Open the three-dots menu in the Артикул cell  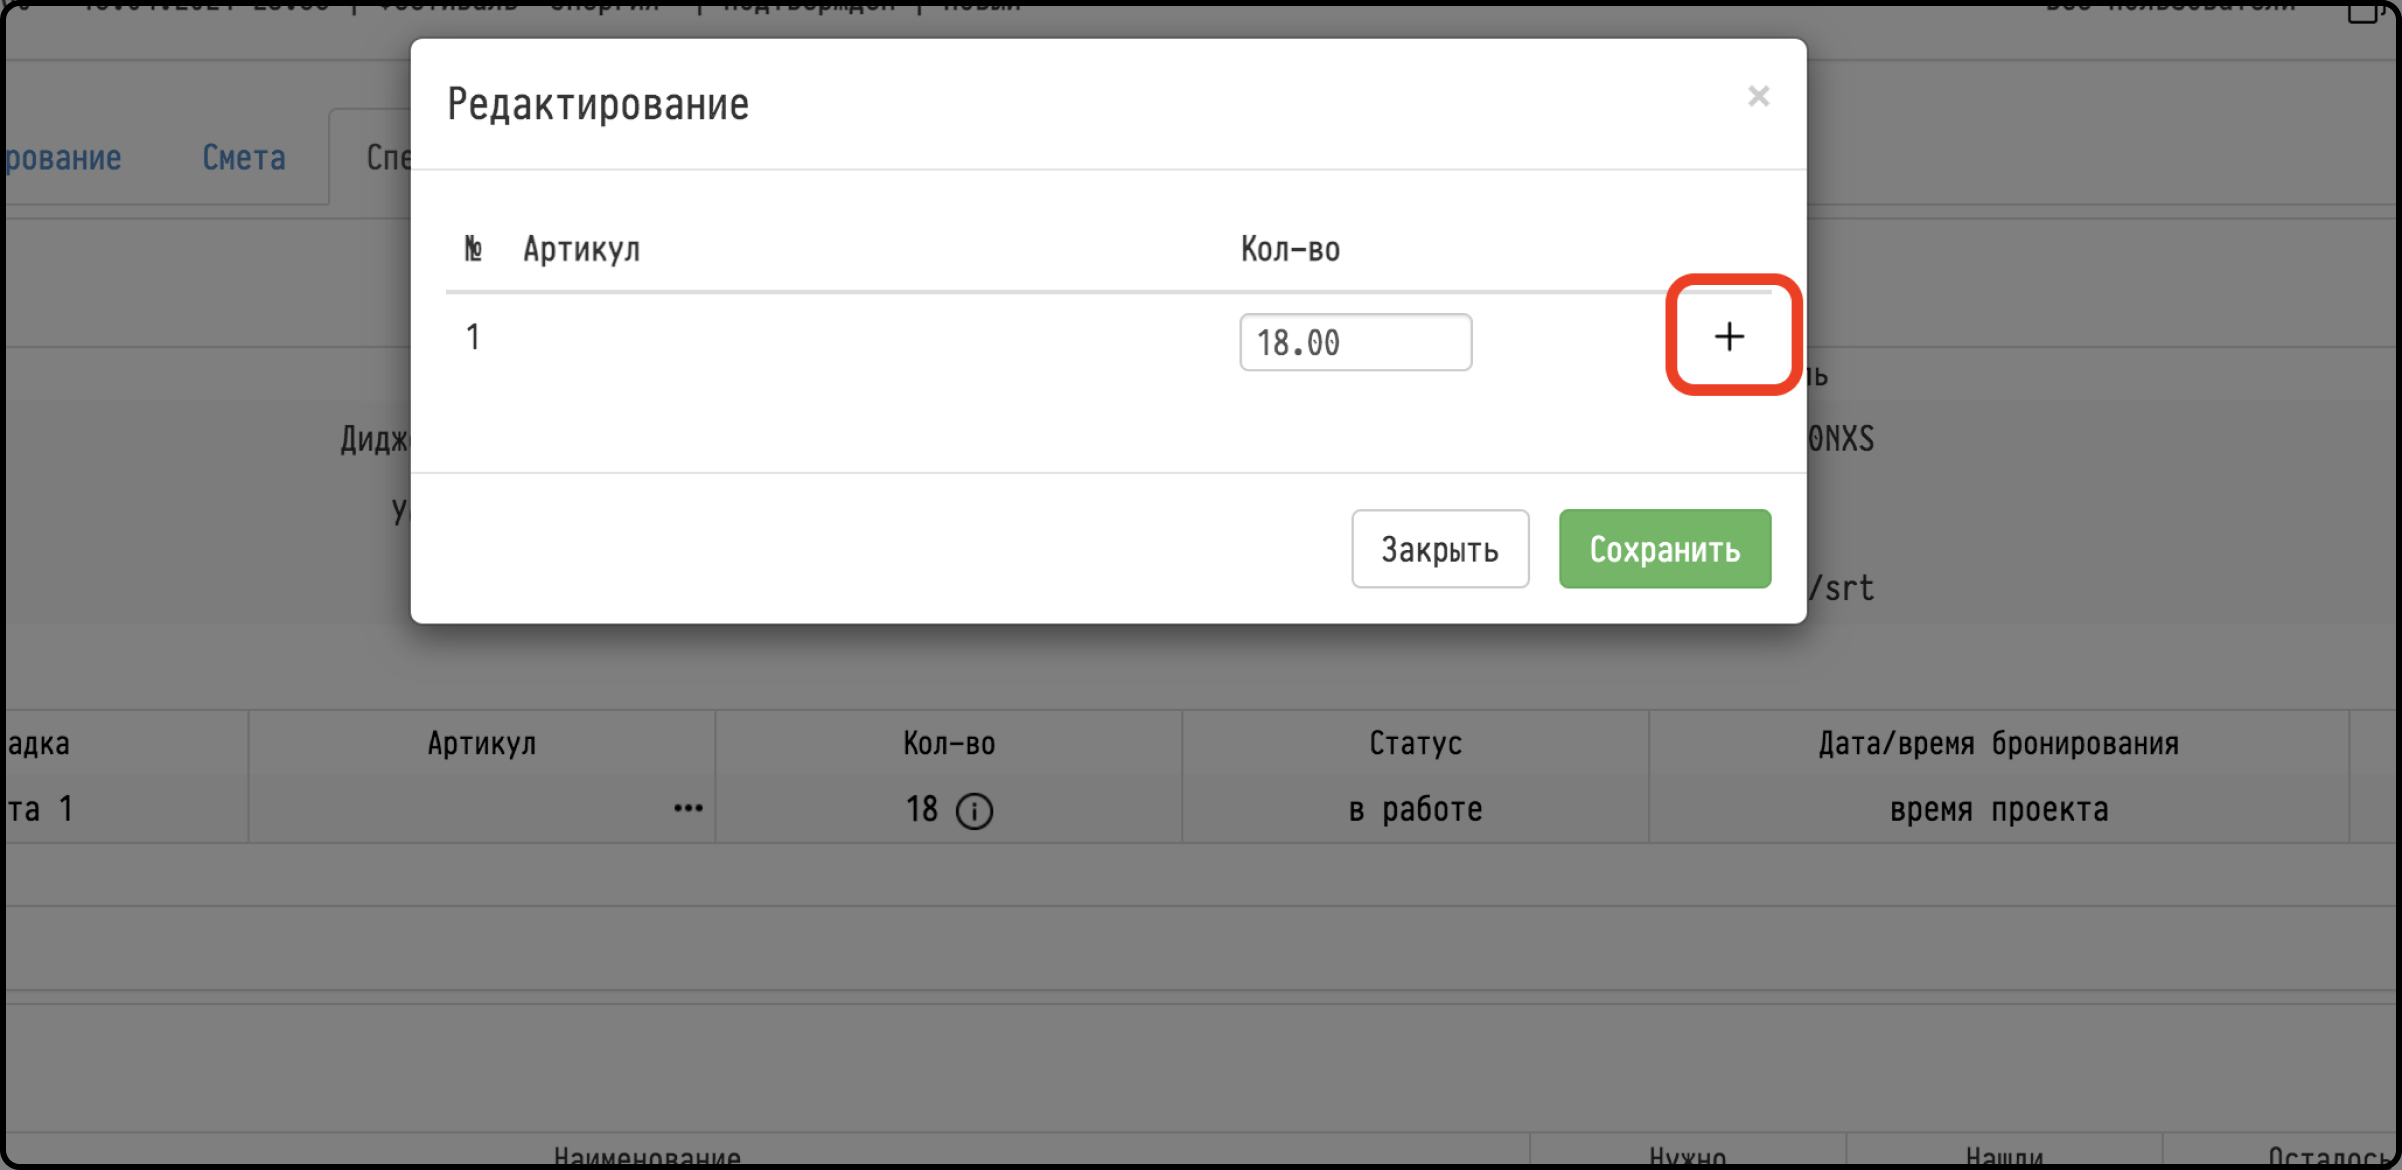point(688,808)
